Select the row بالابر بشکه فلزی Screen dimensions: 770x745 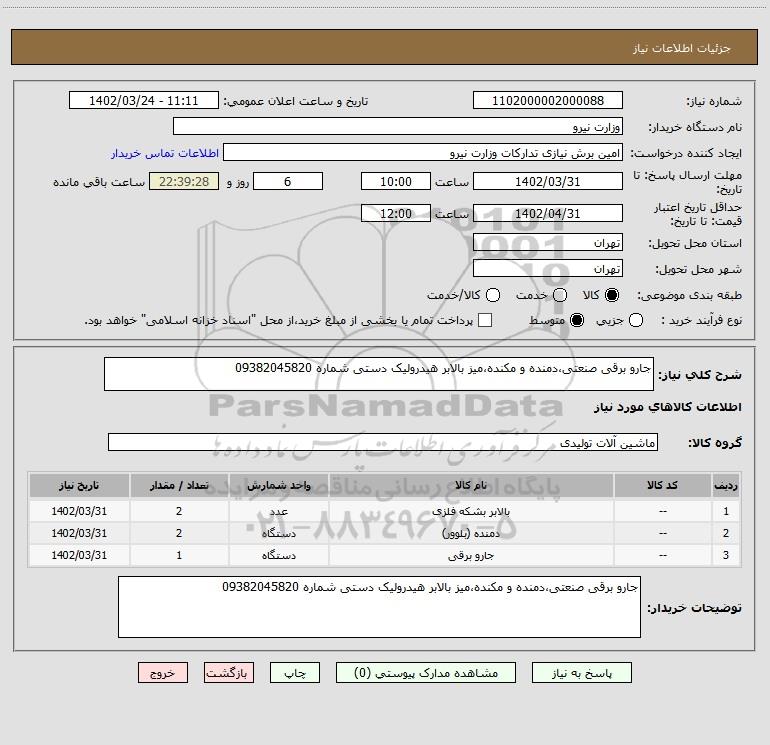(x=385, y=511)
